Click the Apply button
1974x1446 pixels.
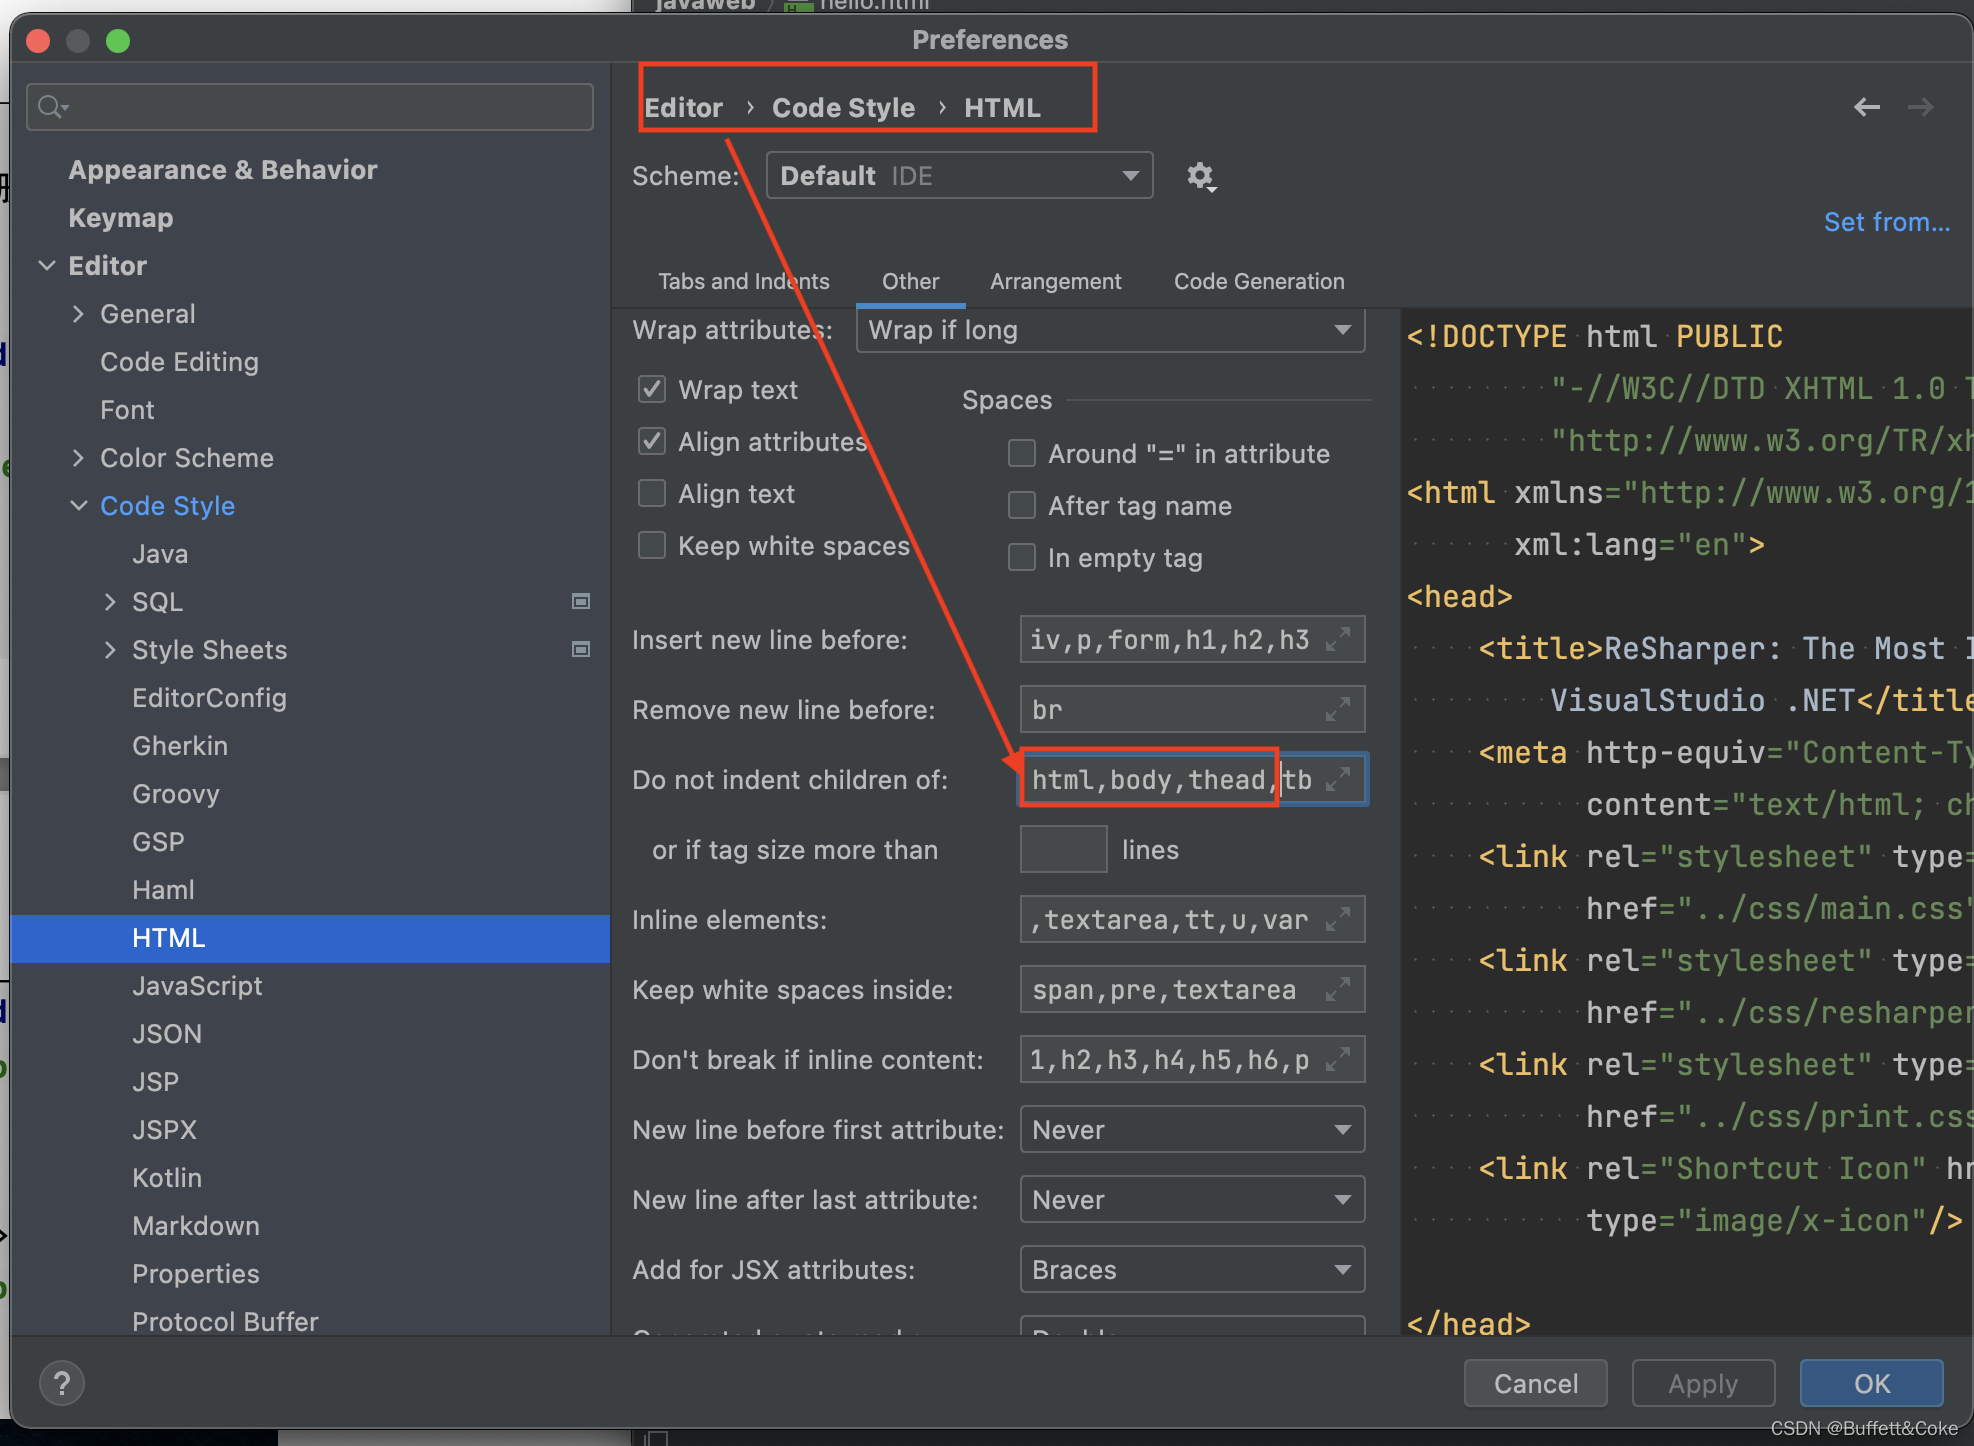1703,1383
